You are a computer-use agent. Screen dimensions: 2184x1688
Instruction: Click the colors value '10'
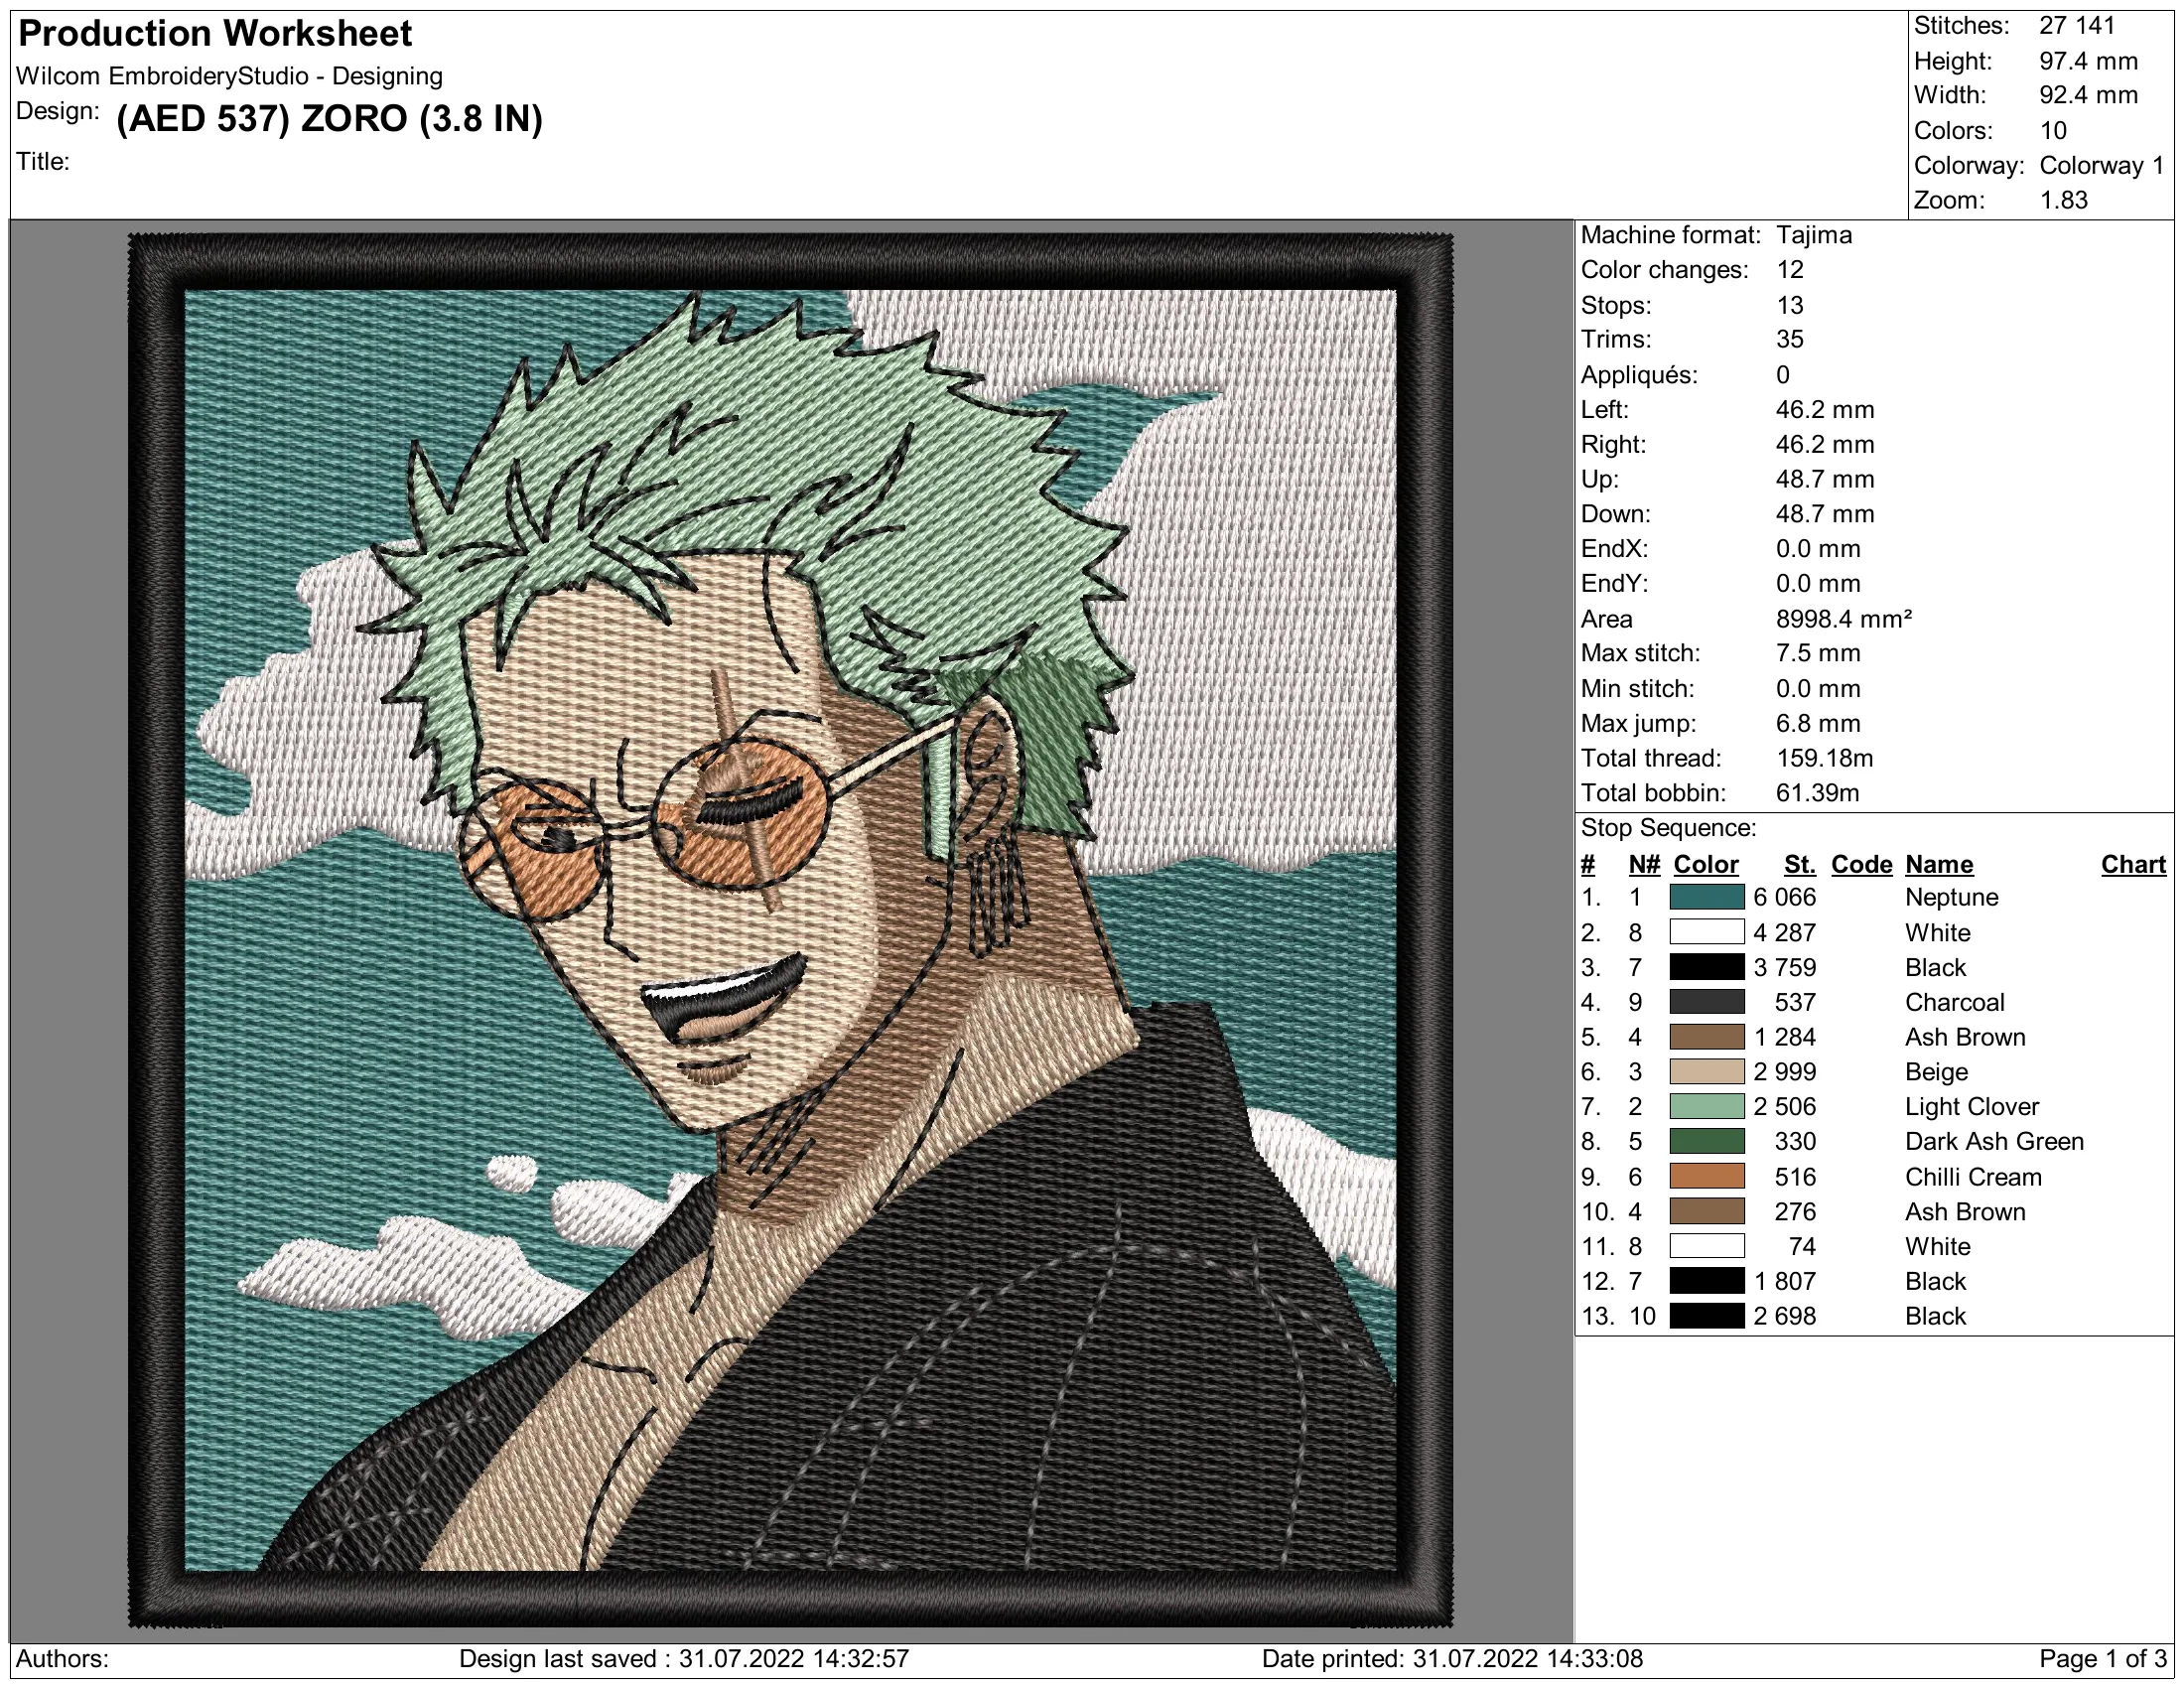pos(2053,131)
